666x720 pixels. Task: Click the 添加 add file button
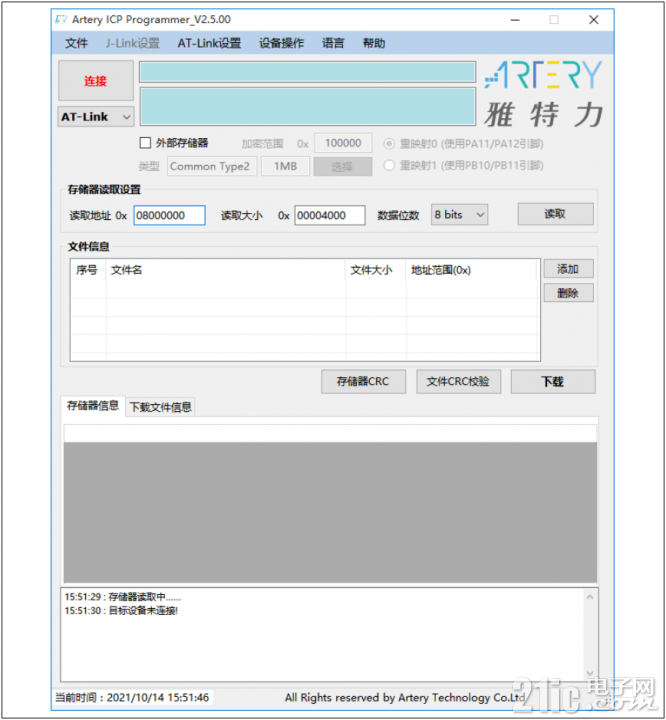click(x=568, y=269)
